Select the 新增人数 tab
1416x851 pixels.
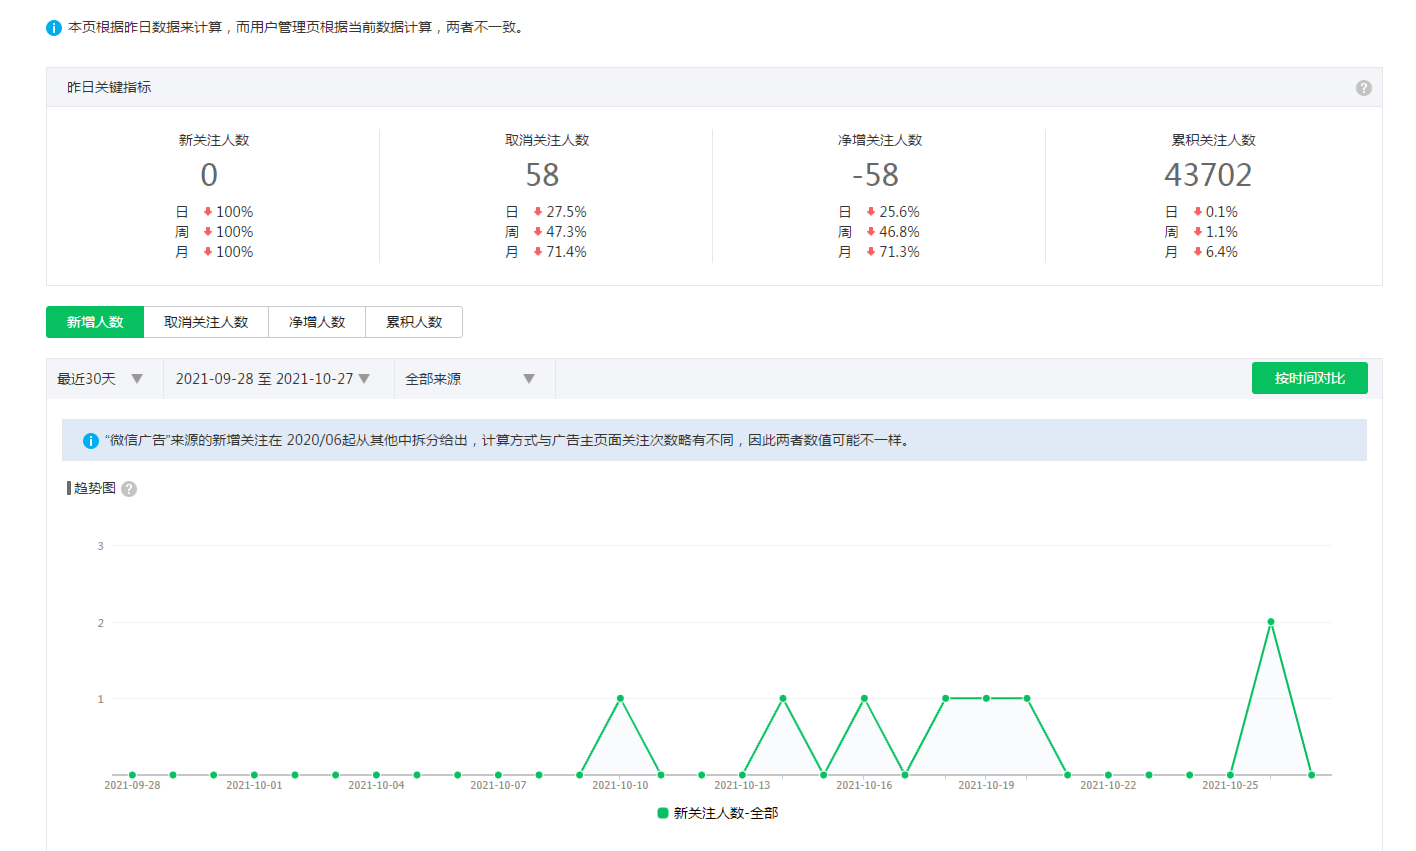click(x=95, y=322)
